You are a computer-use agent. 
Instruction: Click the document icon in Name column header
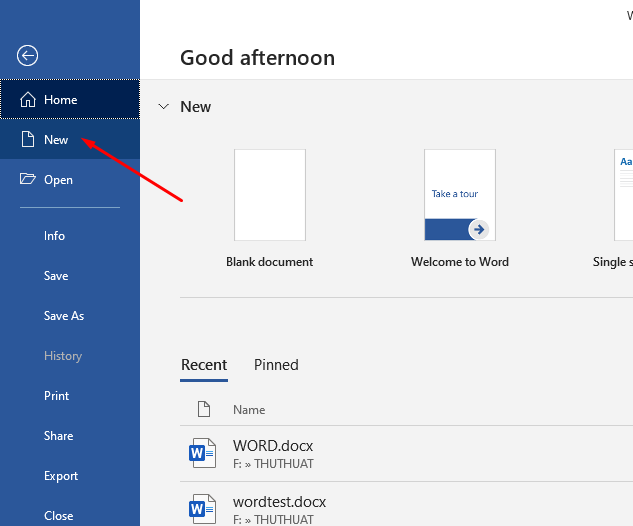[204, 409]
